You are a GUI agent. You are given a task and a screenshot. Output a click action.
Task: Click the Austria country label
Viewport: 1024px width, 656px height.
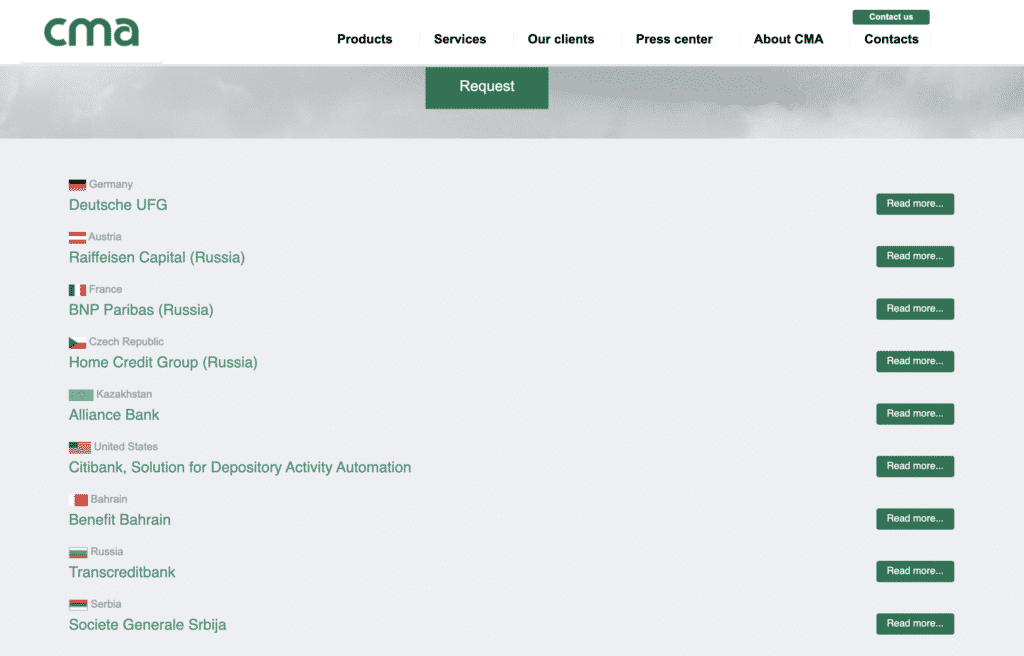coord(105,237)
